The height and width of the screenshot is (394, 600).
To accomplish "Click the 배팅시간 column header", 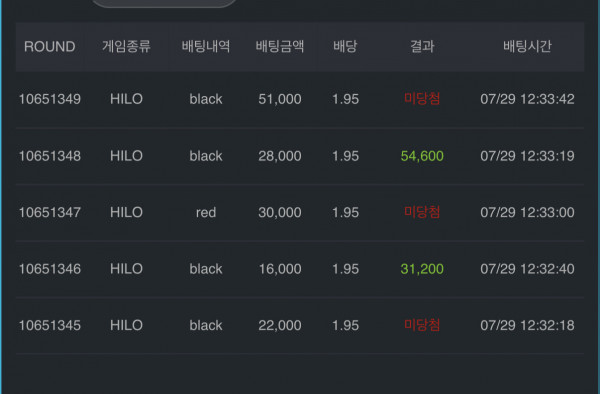I will 527,47.
